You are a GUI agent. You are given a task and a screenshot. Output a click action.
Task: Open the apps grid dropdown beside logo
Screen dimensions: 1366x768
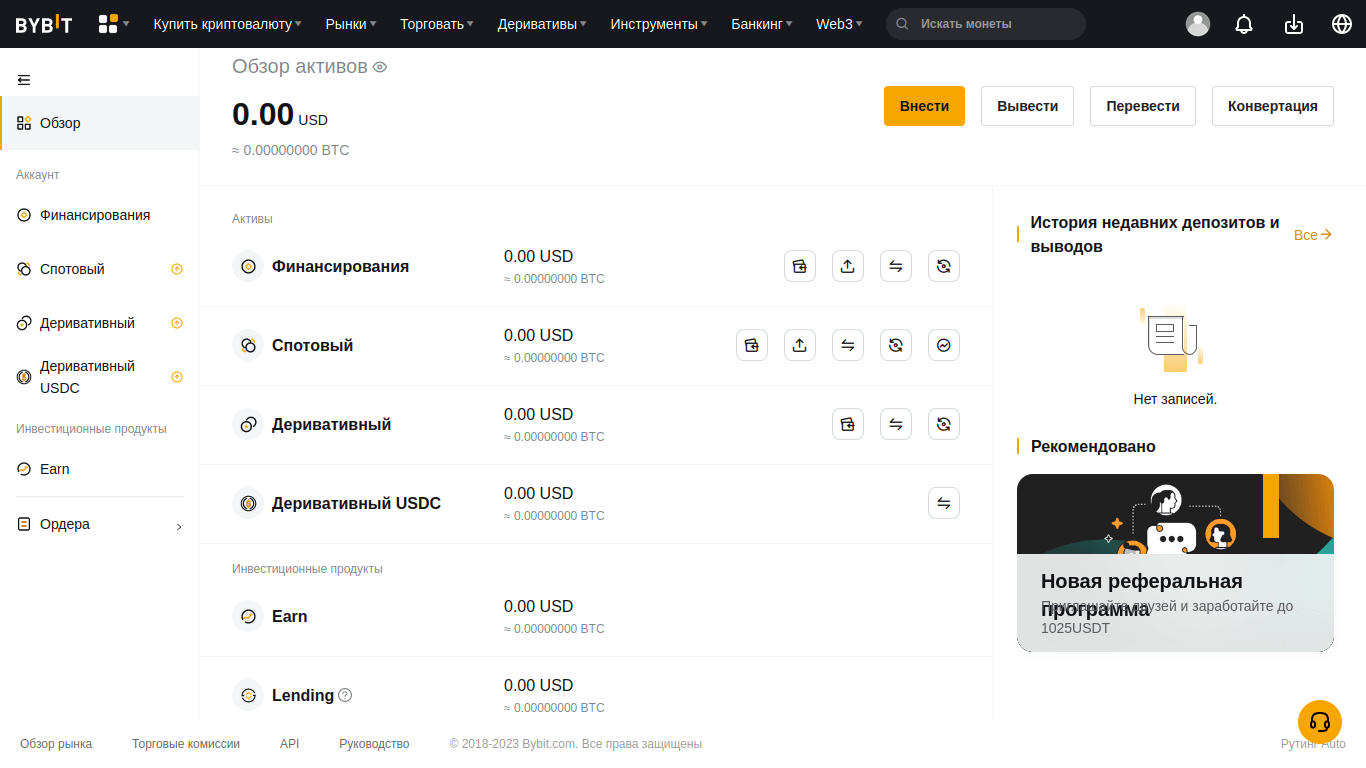coord(113,24)
